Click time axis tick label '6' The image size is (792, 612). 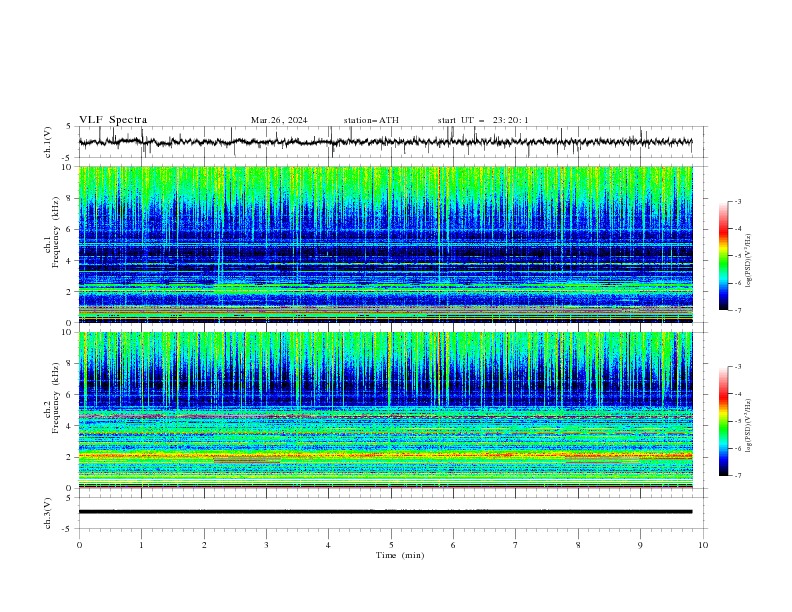coord(453,545)
